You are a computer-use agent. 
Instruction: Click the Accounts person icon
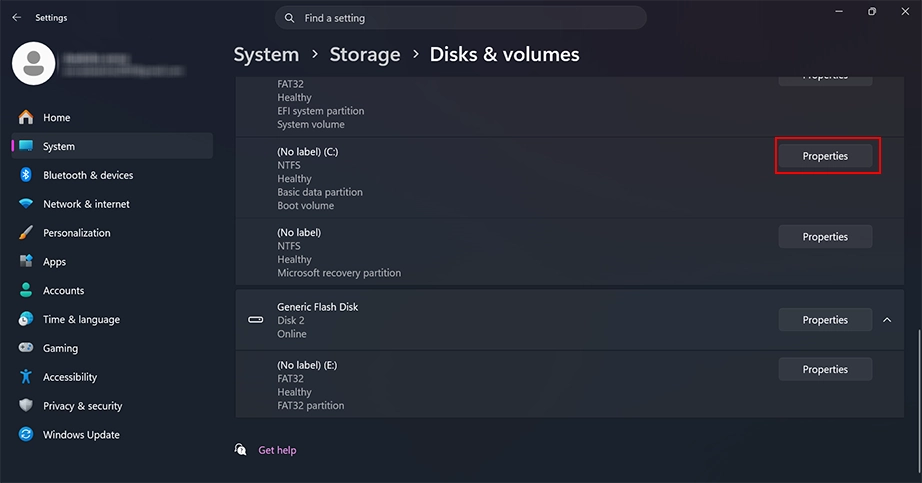point(26,290)
